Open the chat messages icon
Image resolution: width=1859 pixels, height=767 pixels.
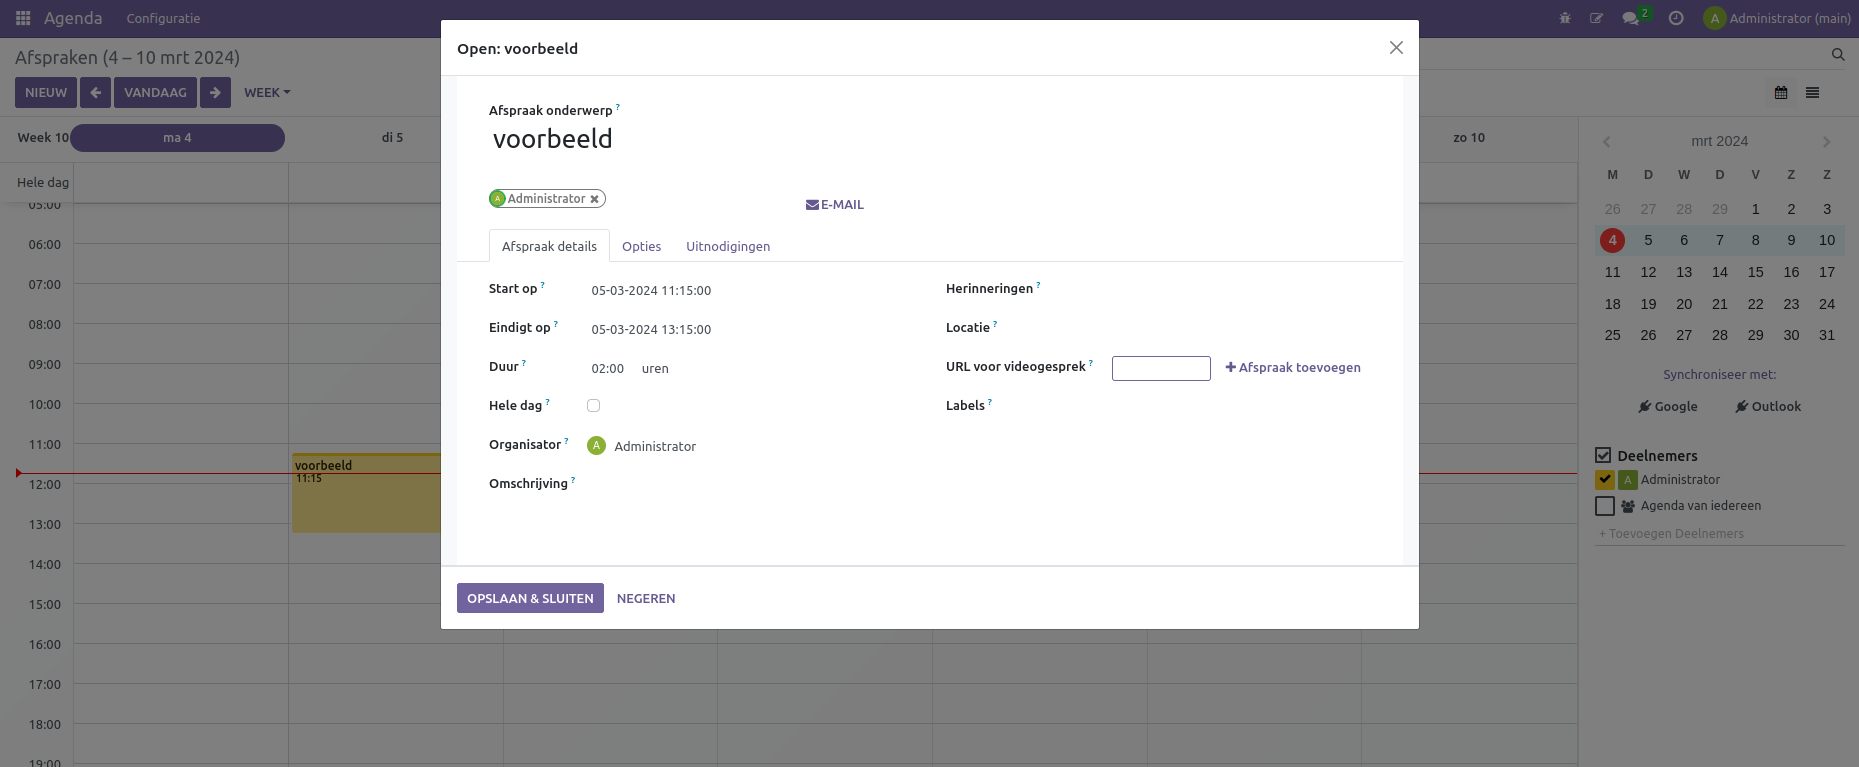(x=1630, y=18)
